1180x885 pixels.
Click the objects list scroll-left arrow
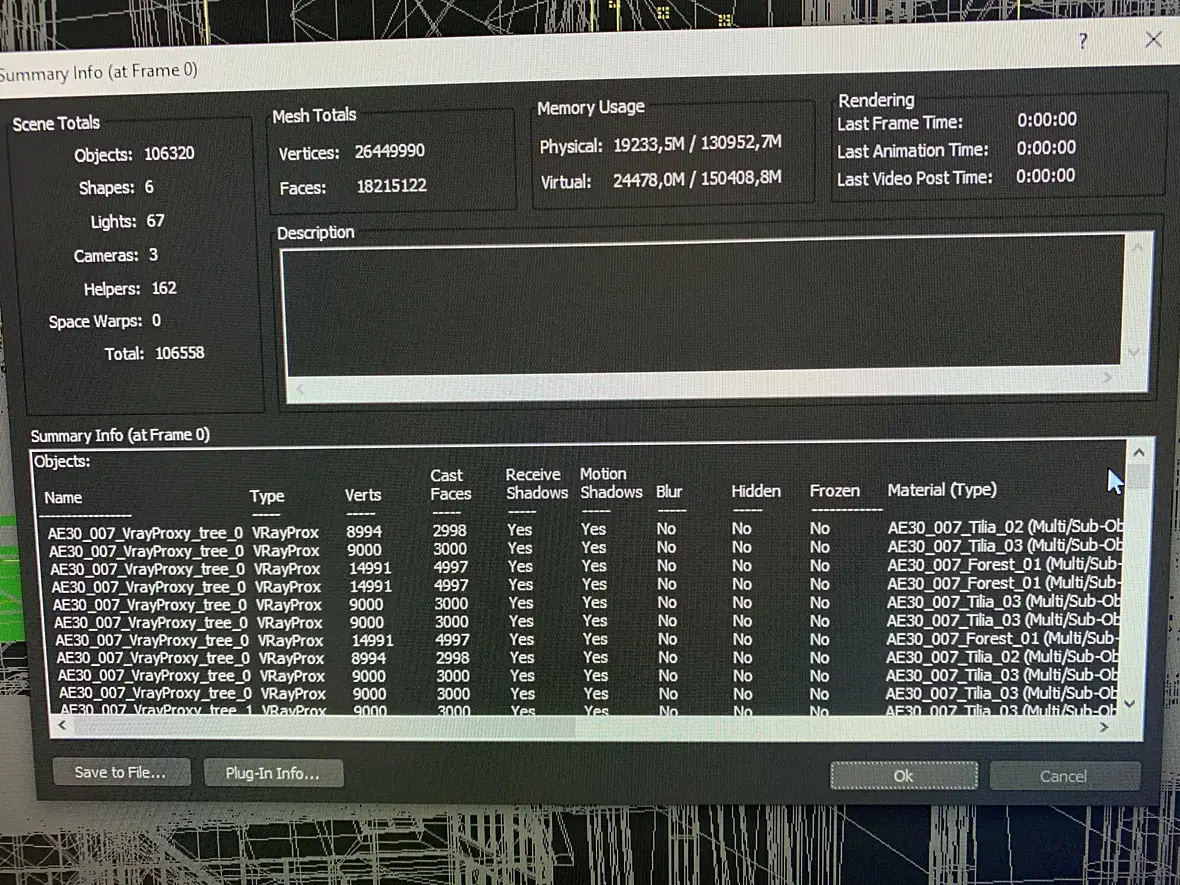[x=62, y=725]
